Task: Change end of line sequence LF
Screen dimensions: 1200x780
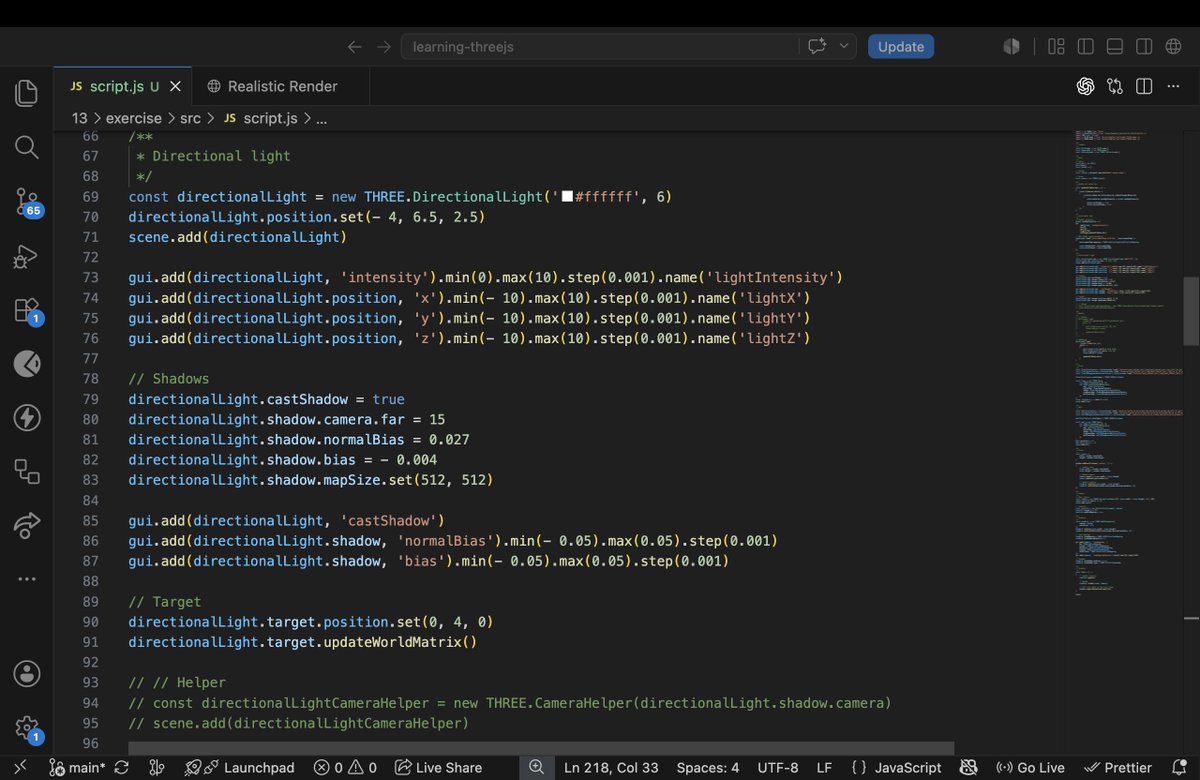Action: [x=824, y=768]
